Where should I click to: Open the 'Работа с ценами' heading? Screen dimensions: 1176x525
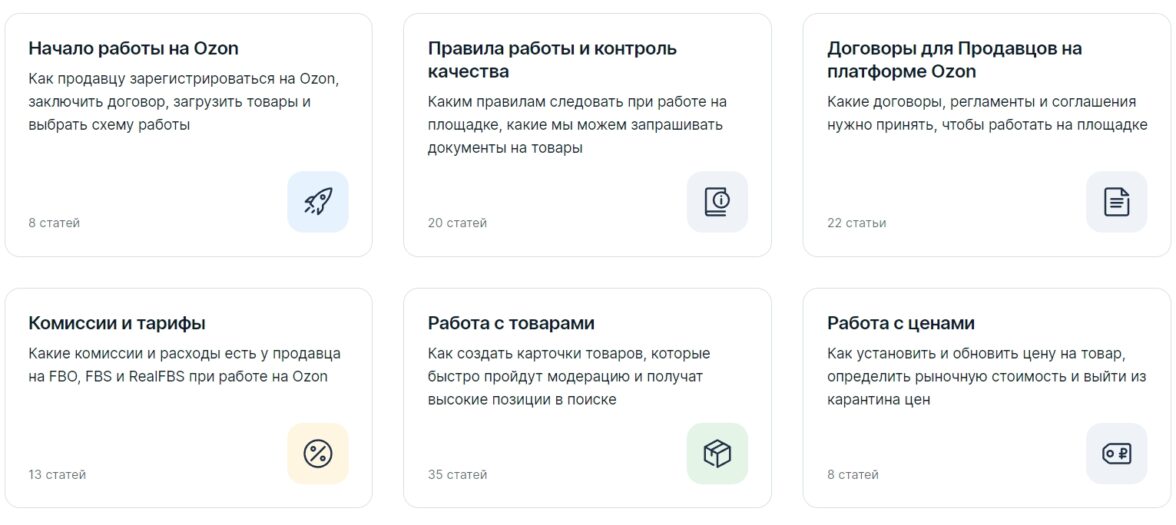pyautogui.click(x=900, y=323)
